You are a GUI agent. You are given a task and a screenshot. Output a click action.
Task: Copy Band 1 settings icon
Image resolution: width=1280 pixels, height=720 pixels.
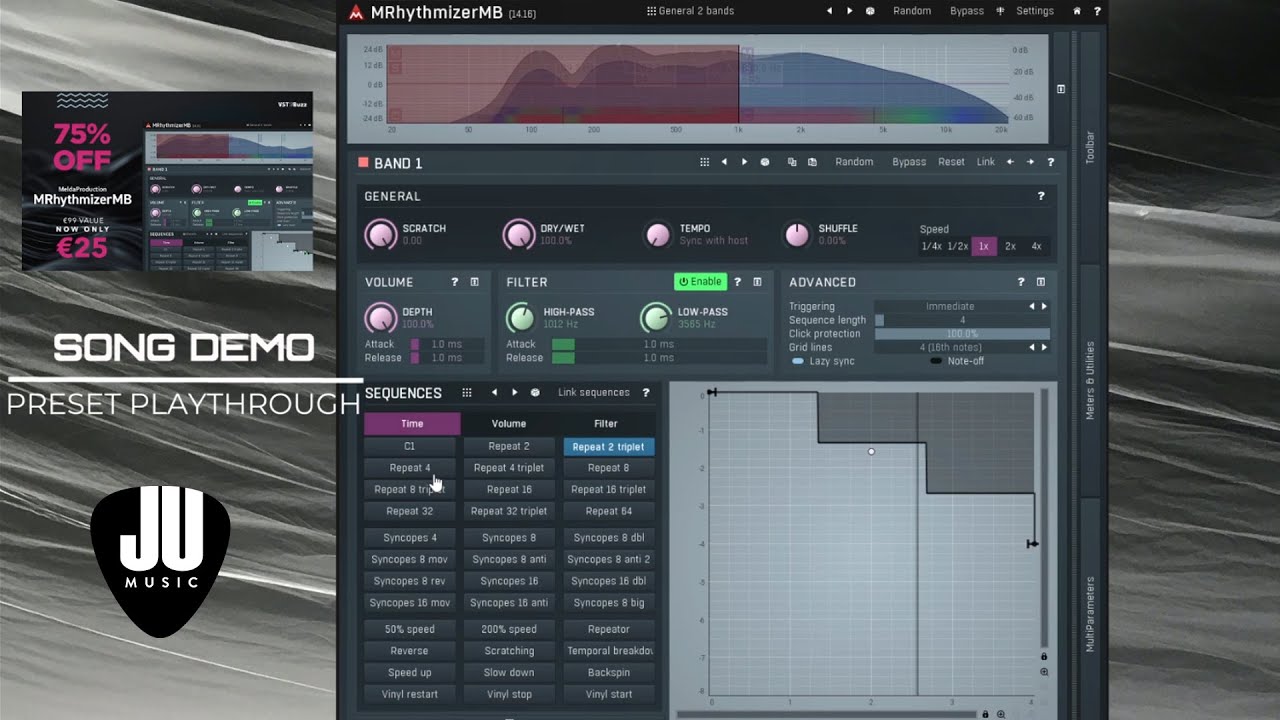[792, 162]
